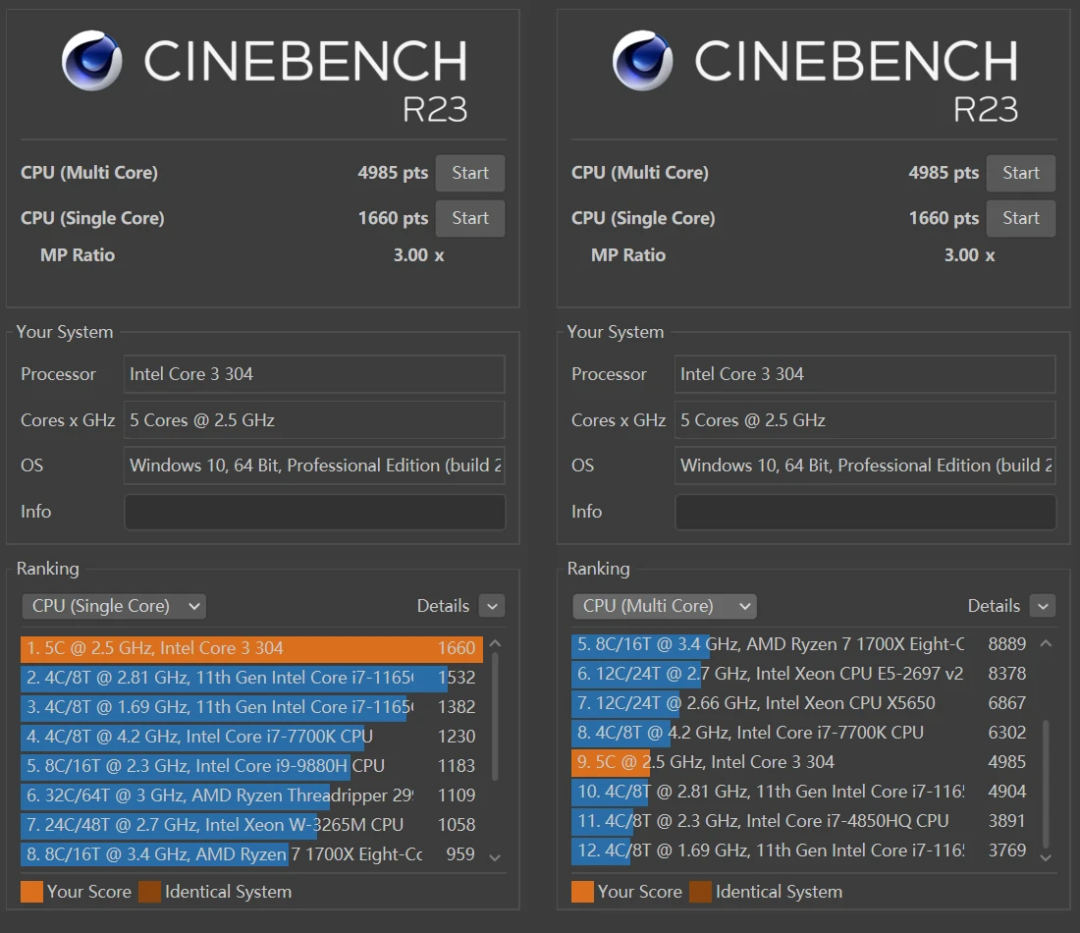The image size is (1080, 933).
Task: Select multi core row 12. 4C/8T @ 1.69 GHz scoring 3769
Action: [802, 850]
